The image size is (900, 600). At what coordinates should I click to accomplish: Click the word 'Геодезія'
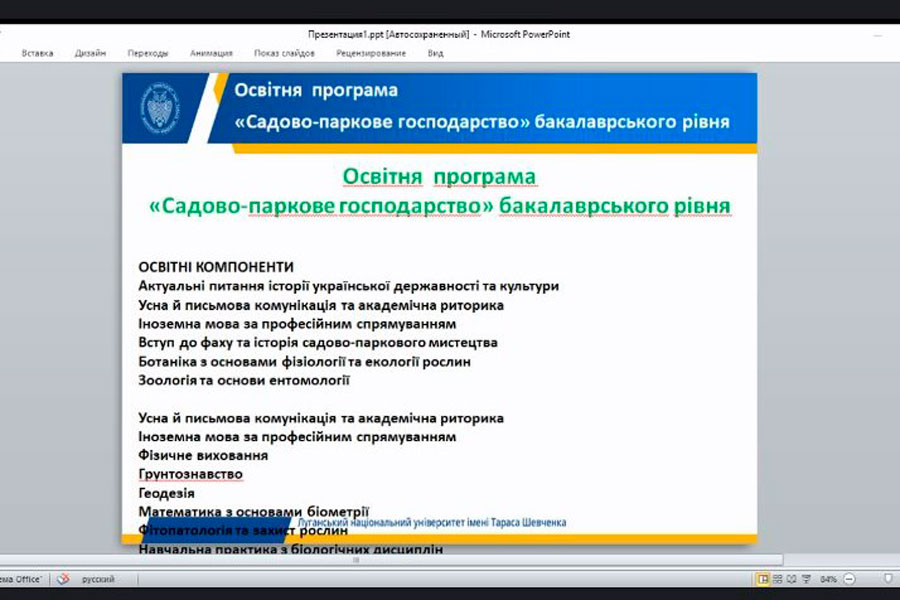pos(166,493)
